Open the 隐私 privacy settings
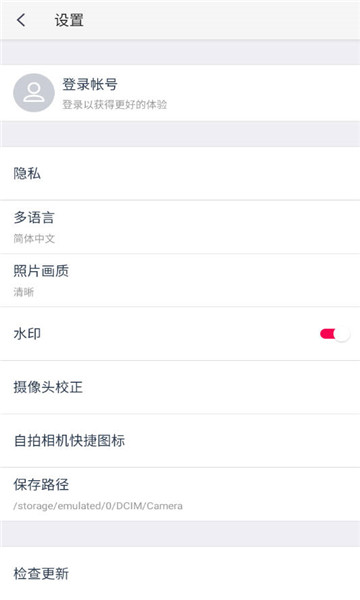Viewport: 360px width, 600px height. click(180, 173)
